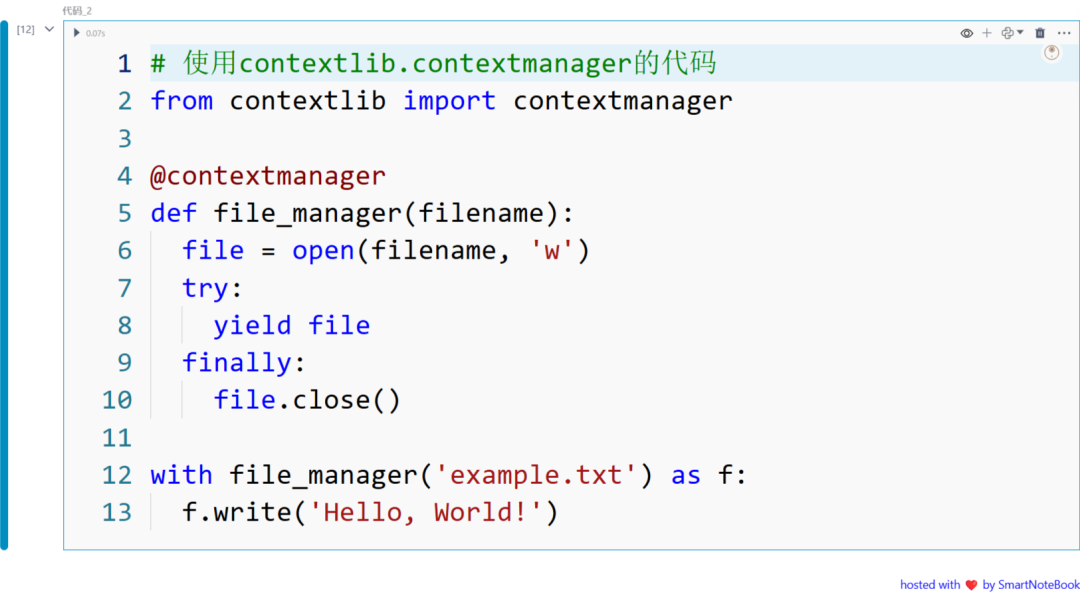Run the code cell with play button
Viewport: 1080px width, 593px height.
(x=76, y=32)
